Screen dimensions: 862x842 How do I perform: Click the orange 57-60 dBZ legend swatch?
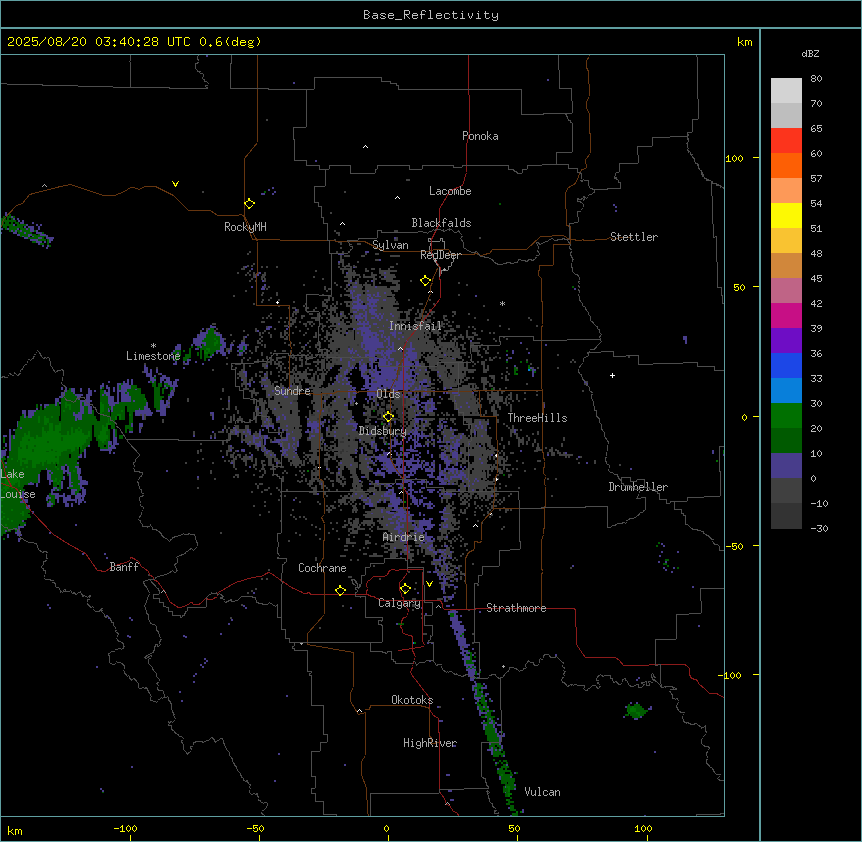coord(786,165)
